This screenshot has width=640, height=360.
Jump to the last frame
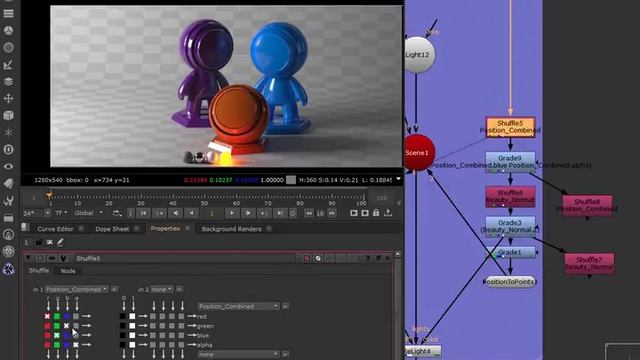[x=280, y=213]
